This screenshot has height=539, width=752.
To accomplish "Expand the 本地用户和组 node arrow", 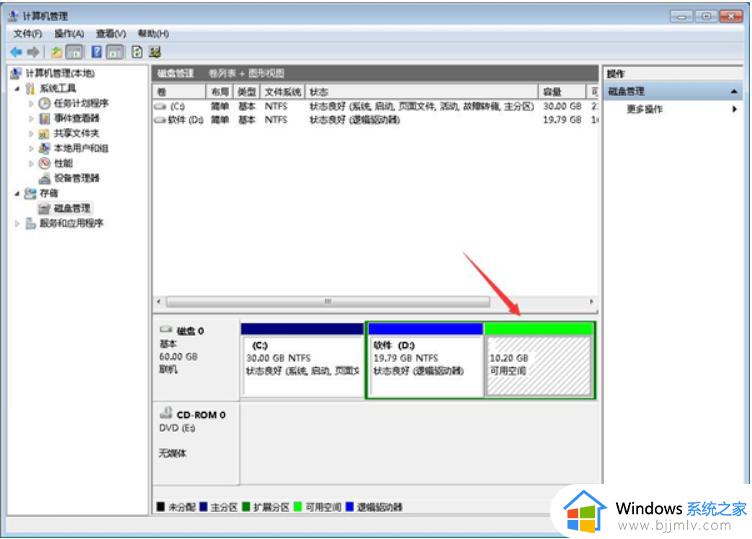I will click(31, 149).
